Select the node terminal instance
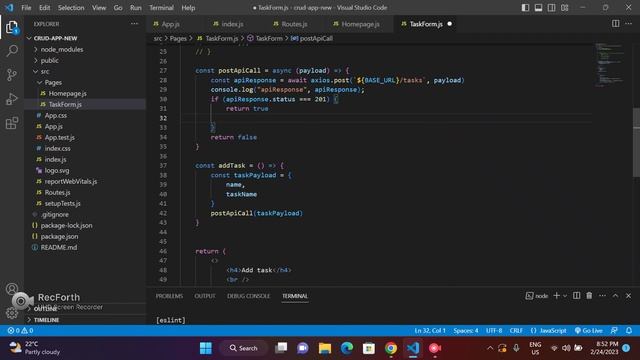The image size is (640, 360). point(537,296)
